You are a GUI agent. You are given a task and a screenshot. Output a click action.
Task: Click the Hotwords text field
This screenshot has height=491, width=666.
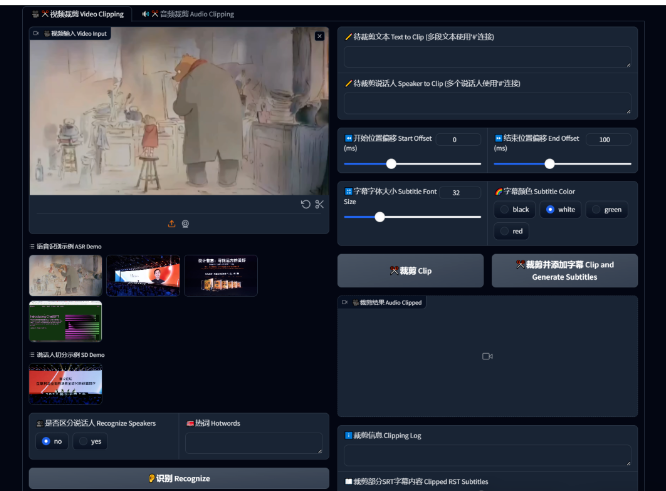[x=253, y=442]
